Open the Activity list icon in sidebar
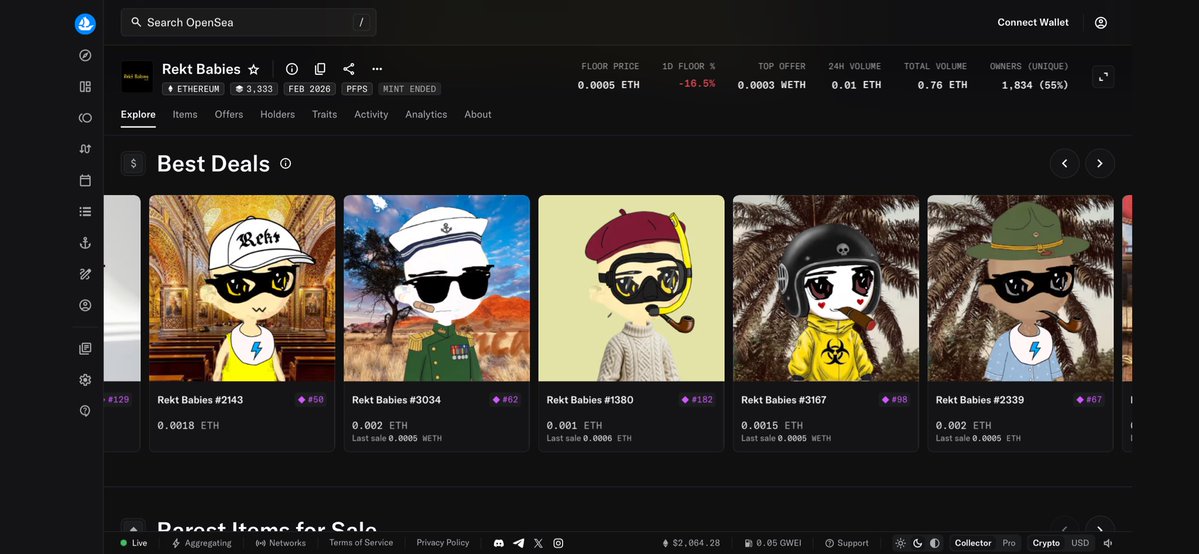The image size is (1199, 554). pyautogui.click(x=85, y=211)
